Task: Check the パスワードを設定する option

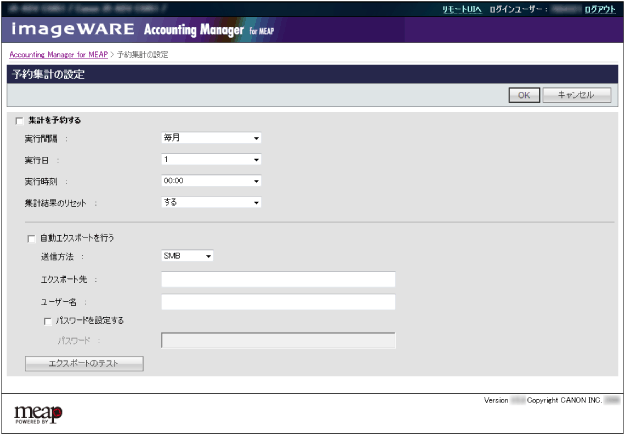Action: point(47,321)
